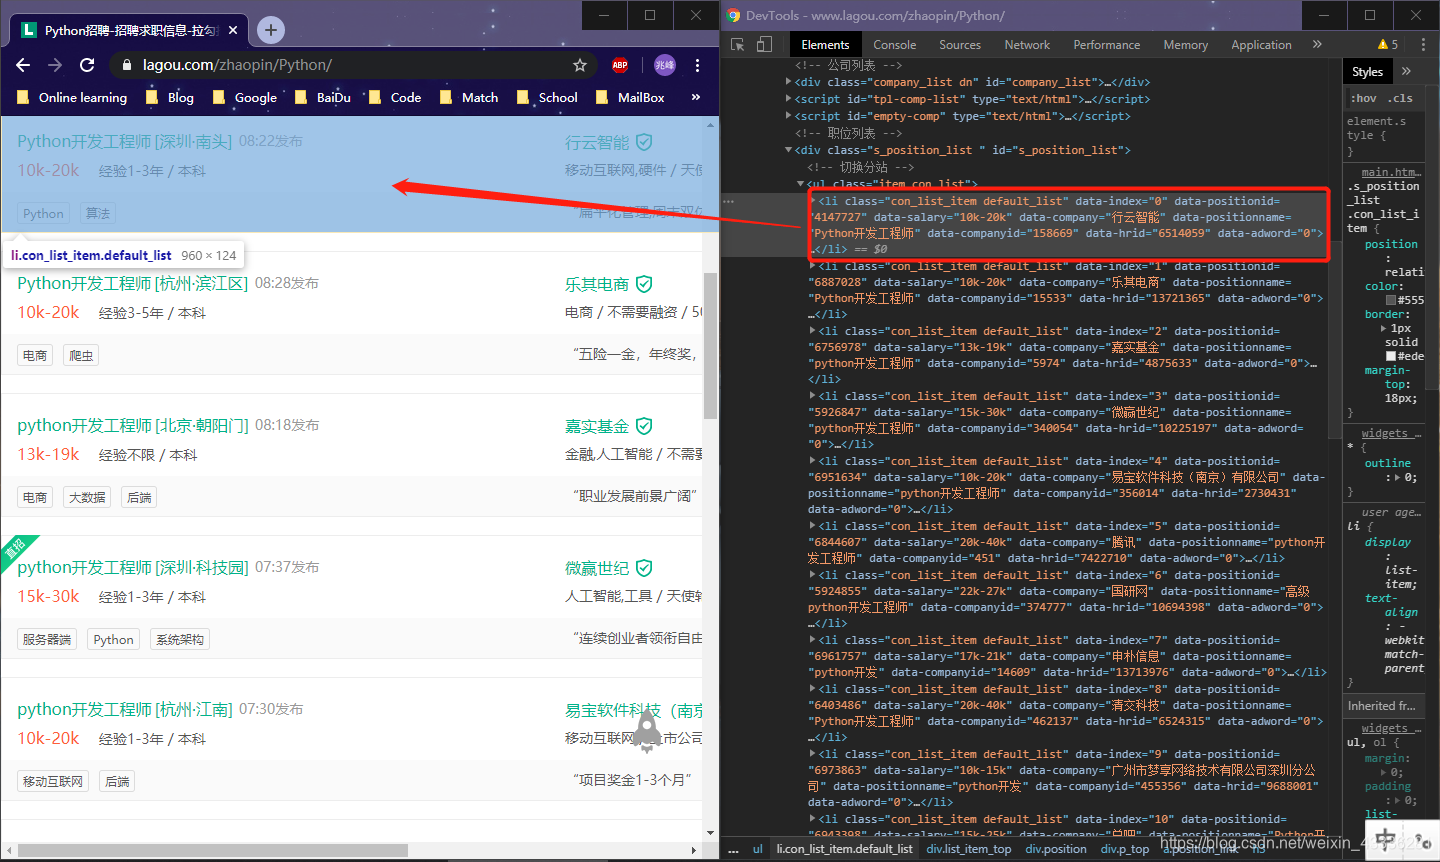The width and height of the screenshot is (1440, 862).
Task: Close the Python招聘 browser tab
Action: (233, 30)
